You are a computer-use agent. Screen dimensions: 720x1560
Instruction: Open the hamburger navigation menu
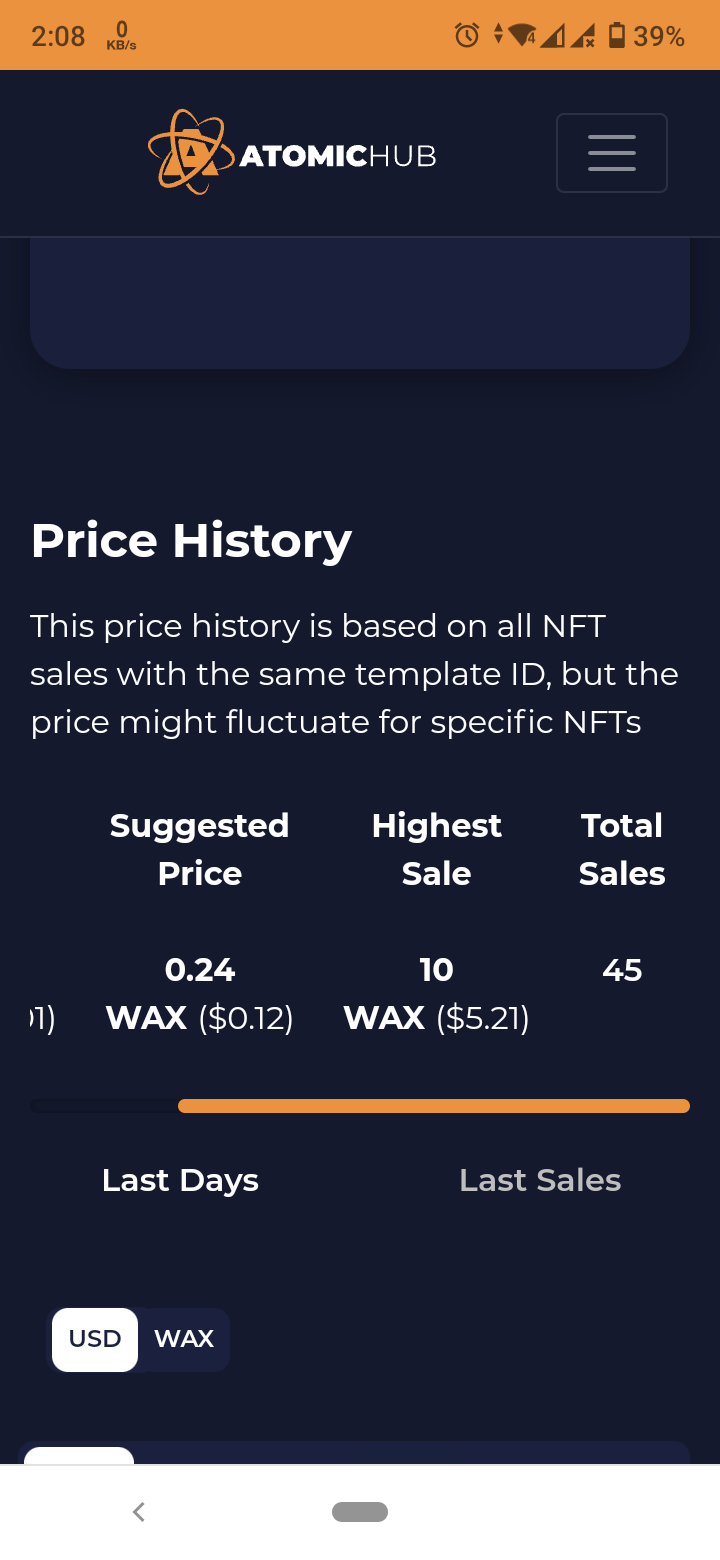pyautogui.click(x=612, y=153)
